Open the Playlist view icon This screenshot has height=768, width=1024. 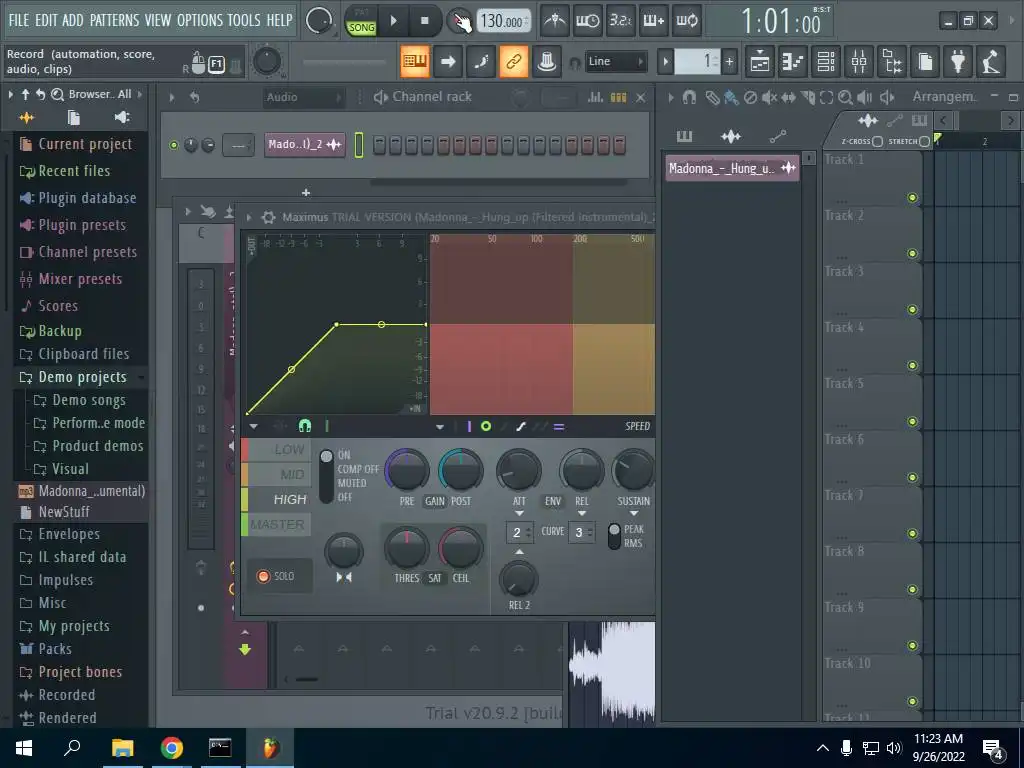(760, 62)
